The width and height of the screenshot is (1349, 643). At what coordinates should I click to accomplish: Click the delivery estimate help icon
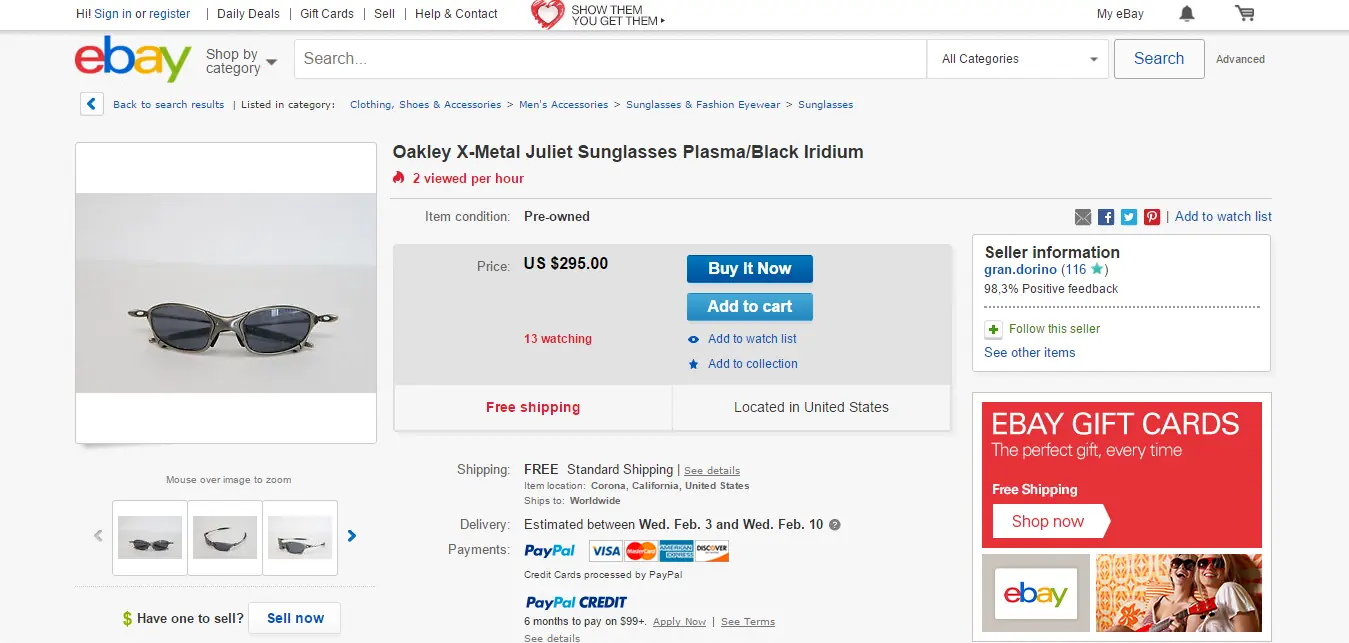click(x=835, y=524)
